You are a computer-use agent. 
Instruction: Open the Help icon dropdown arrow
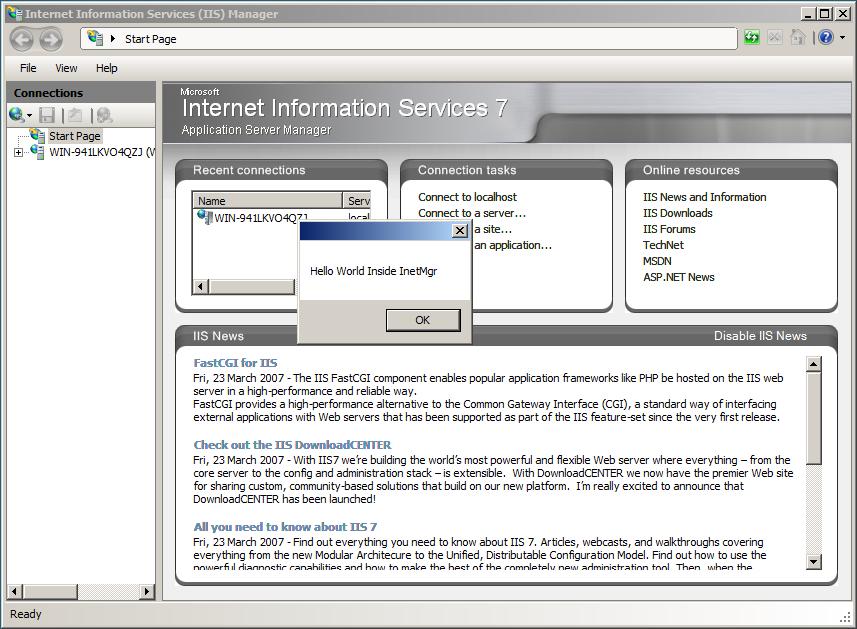[x=843, y=37]
